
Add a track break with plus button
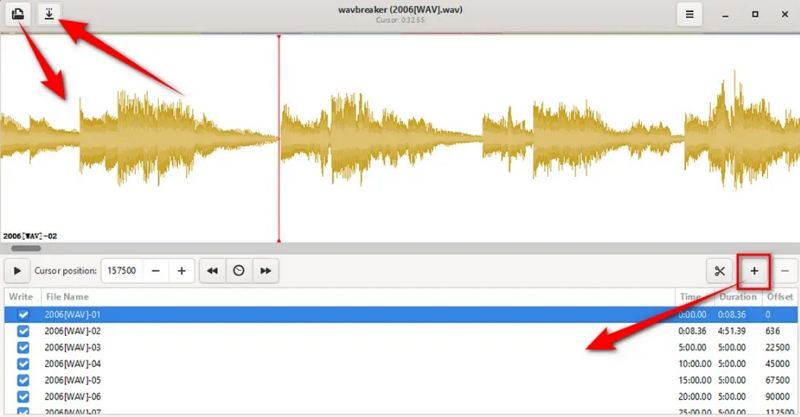click(754, 271)
